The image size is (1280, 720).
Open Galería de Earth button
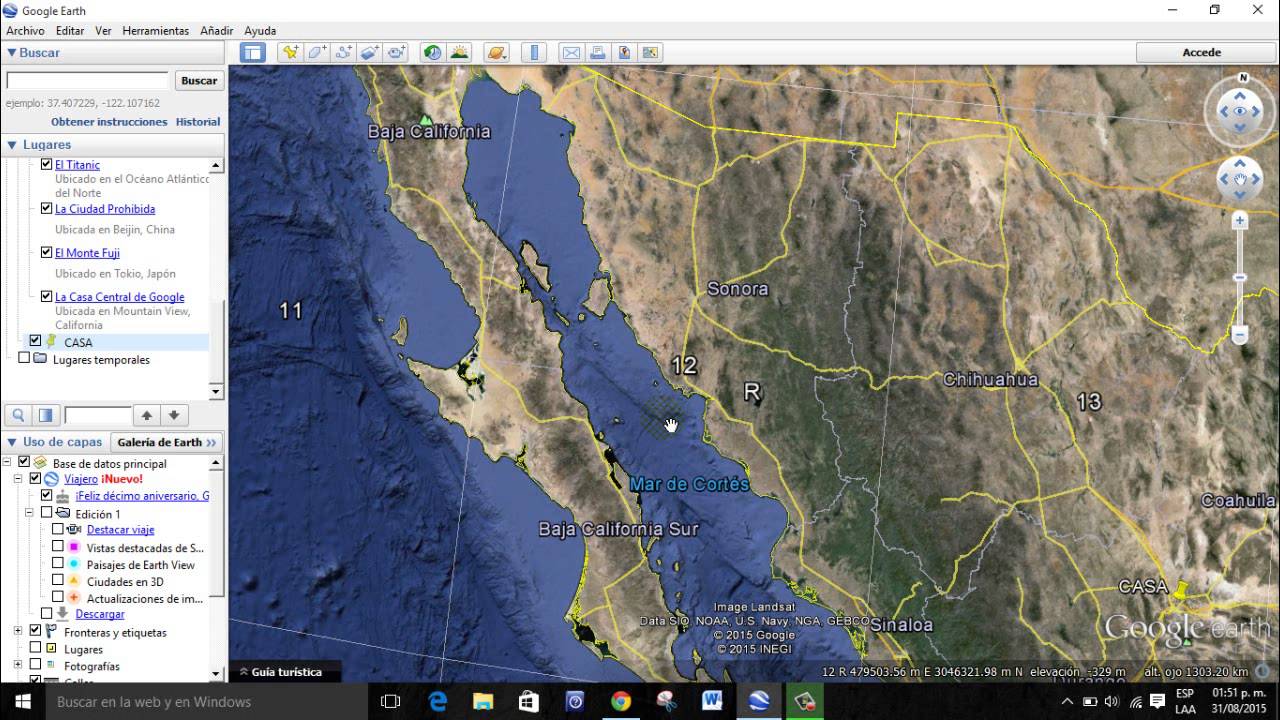click(x=167, y=442)
